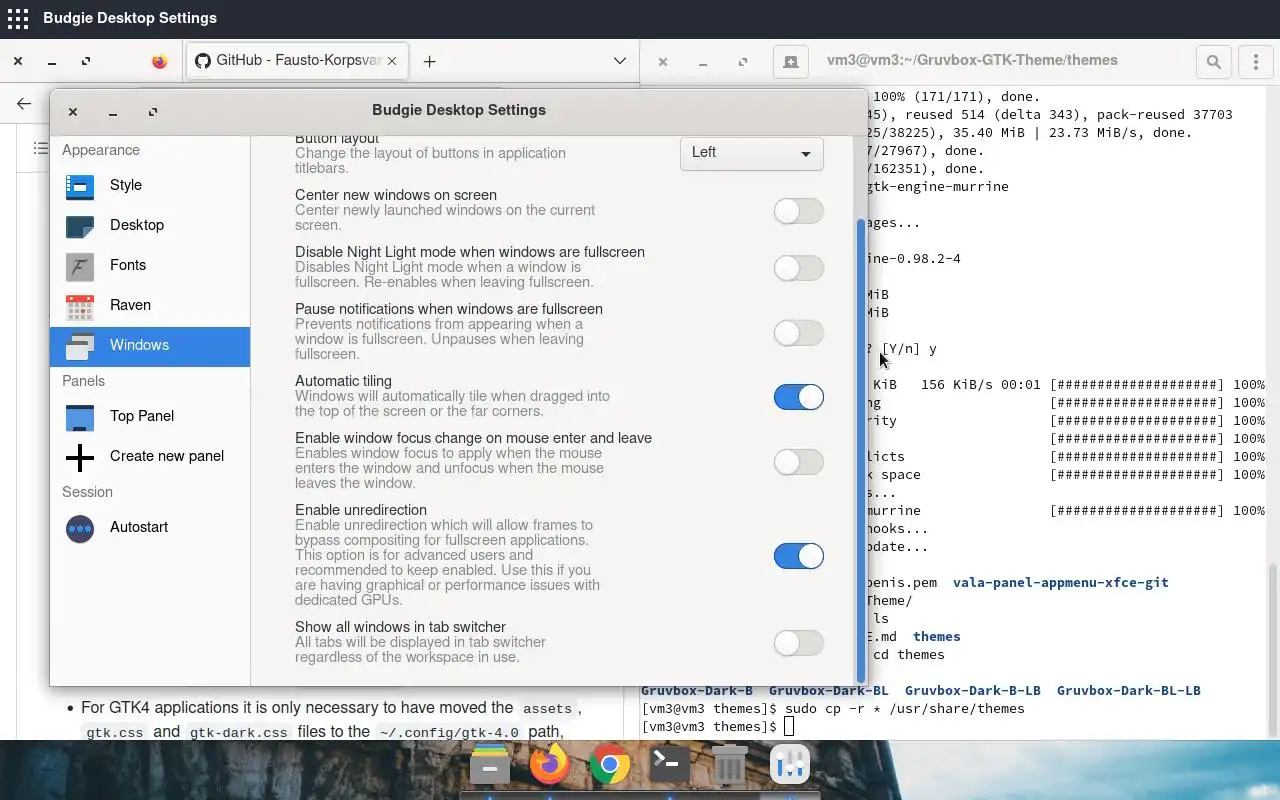Click the terminal command prompt line
The width and height of the screenshot is (1280, 800).
coord(717,726)
